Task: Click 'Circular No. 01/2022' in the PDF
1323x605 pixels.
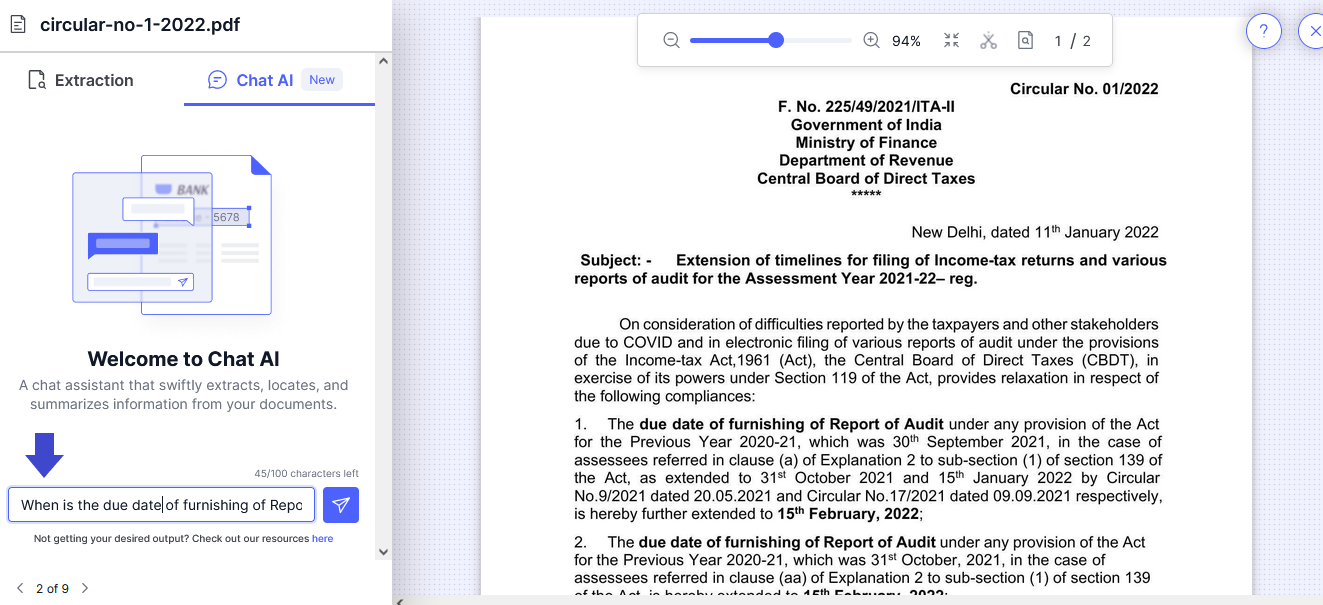Action: [1084, 89]
